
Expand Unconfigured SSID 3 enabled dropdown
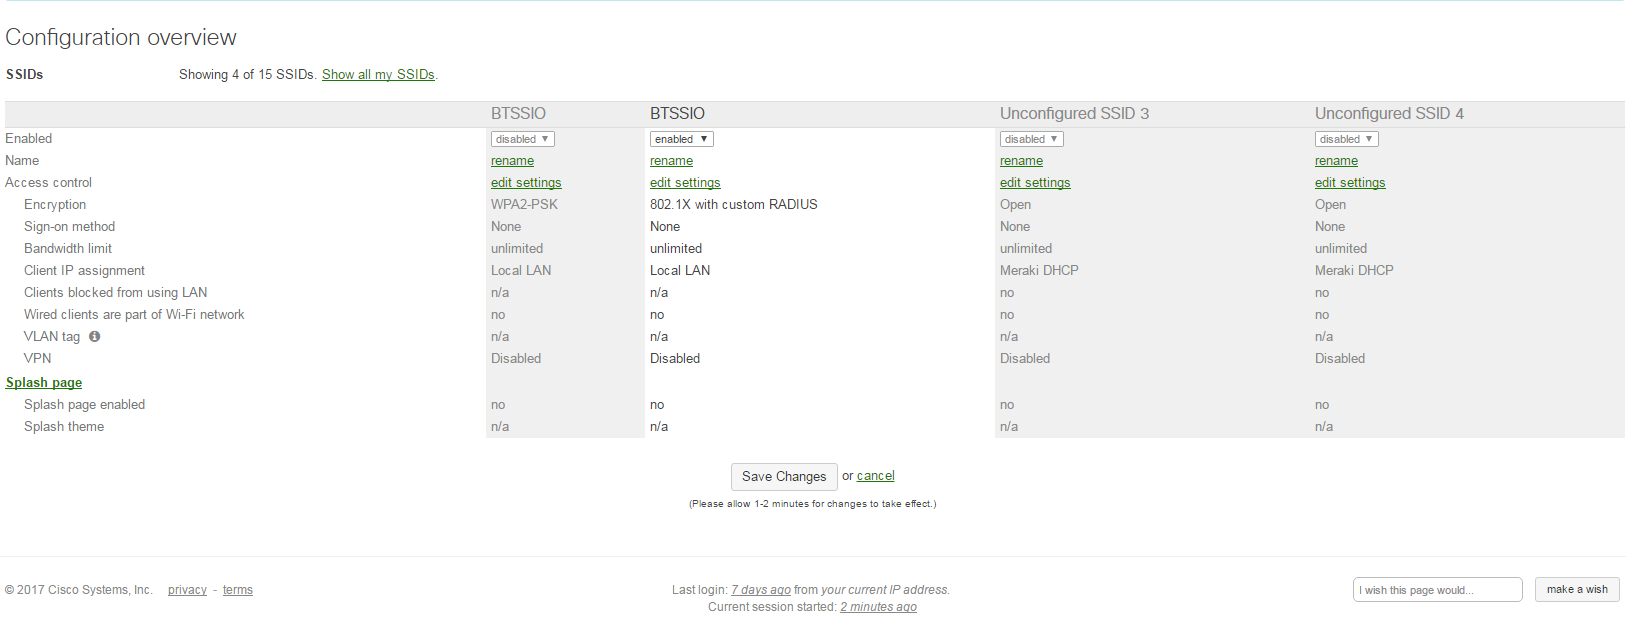[1031, 139]
